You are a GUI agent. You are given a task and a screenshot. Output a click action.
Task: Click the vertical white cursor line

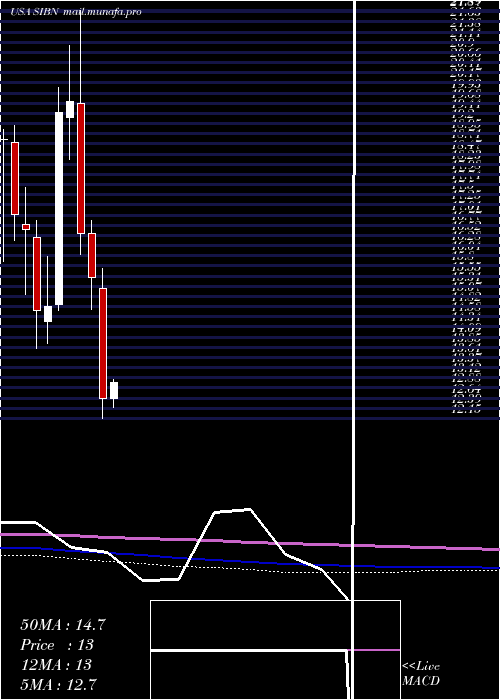point(354,348)
